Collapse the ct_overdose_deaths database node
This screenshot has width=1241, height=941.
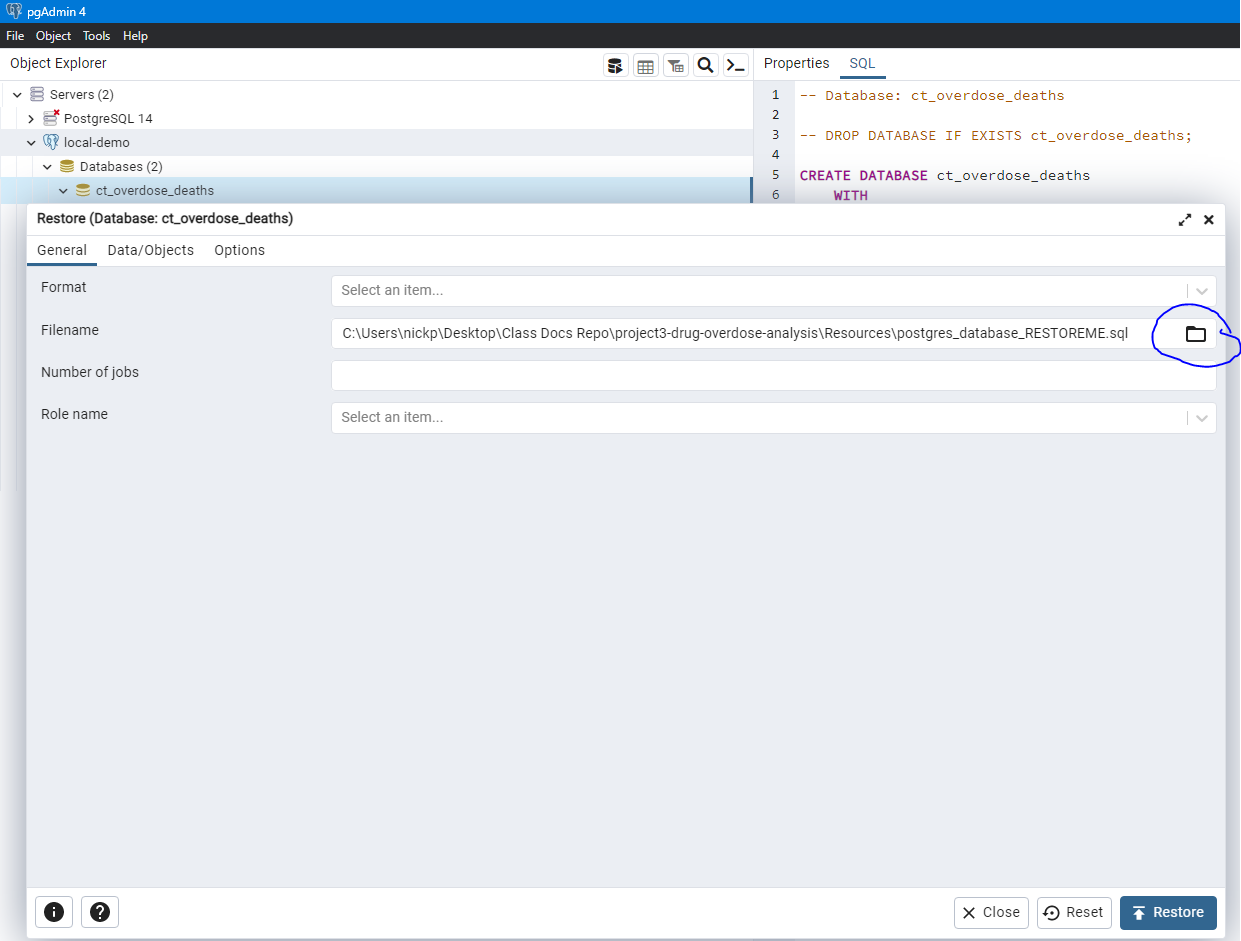(x=63, y=190)
